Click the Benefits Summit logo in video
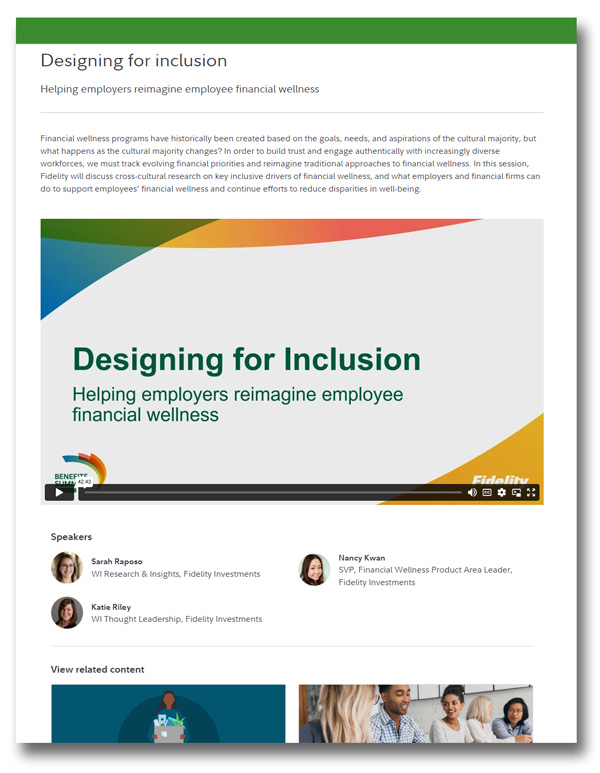Image resolution: width=600 pixels, height=773 pixels. (75, 468)
